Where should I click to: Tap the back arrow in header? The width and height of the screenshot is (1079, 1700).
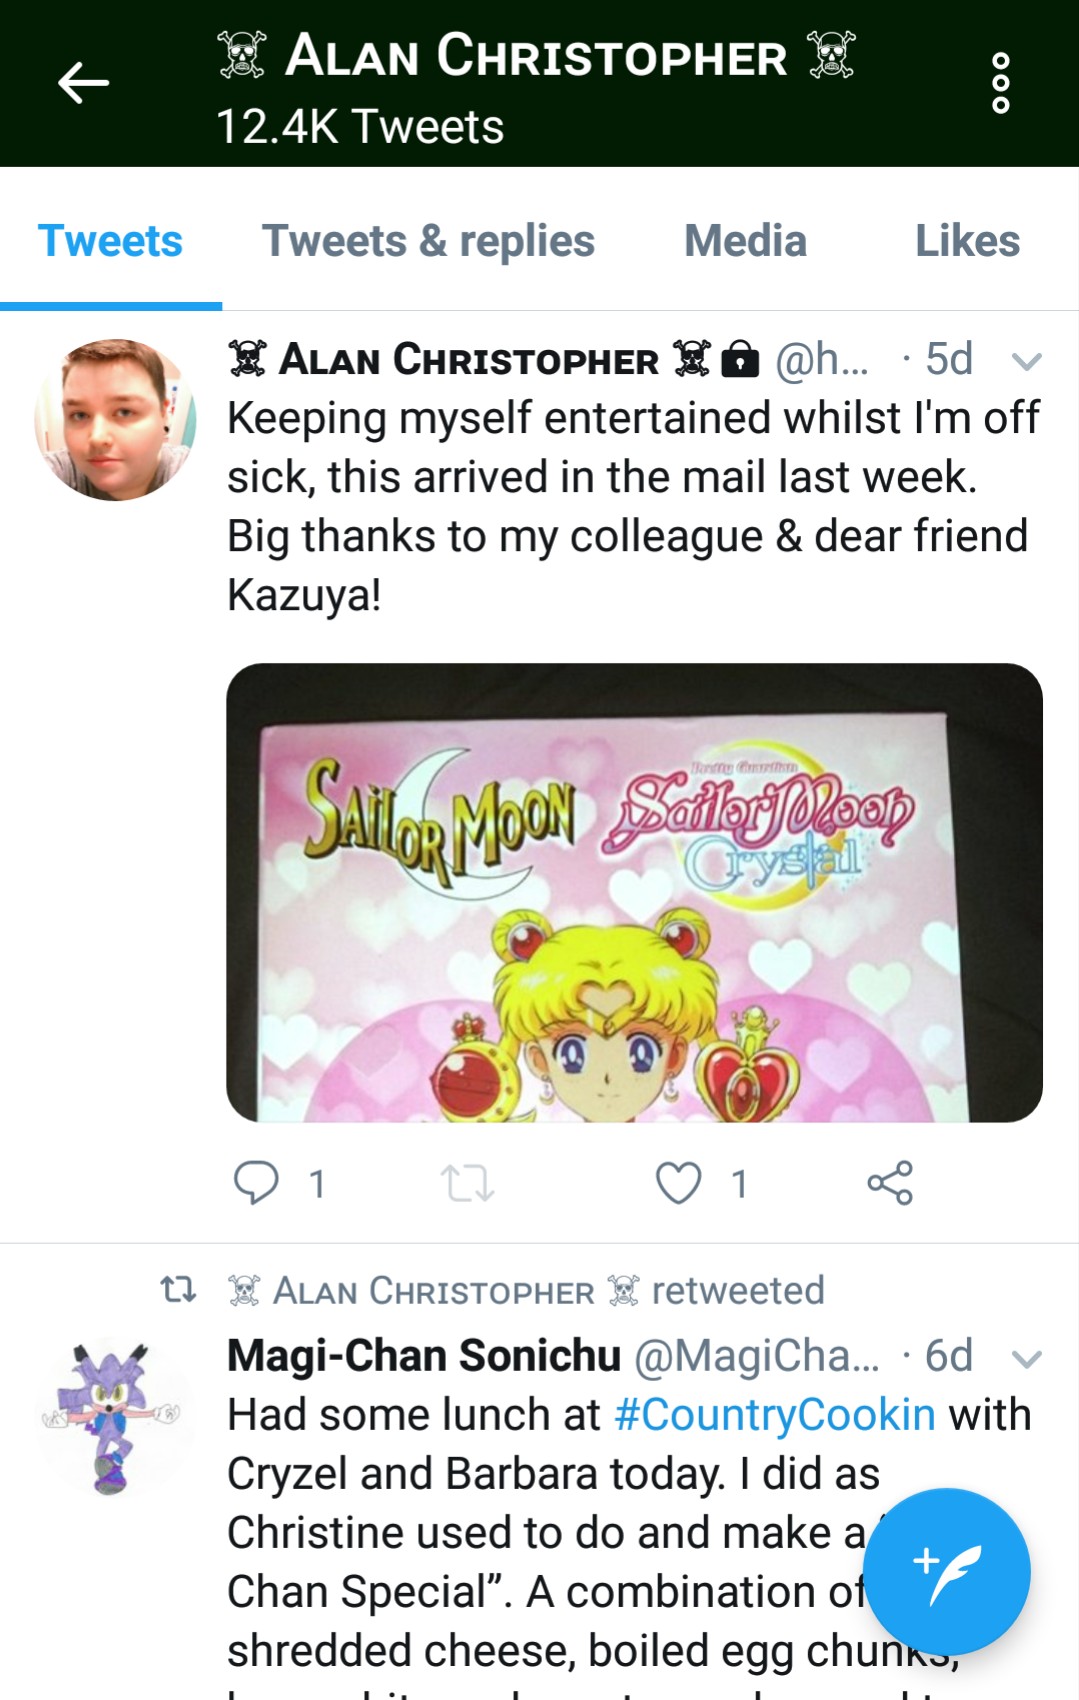(83, 83)
